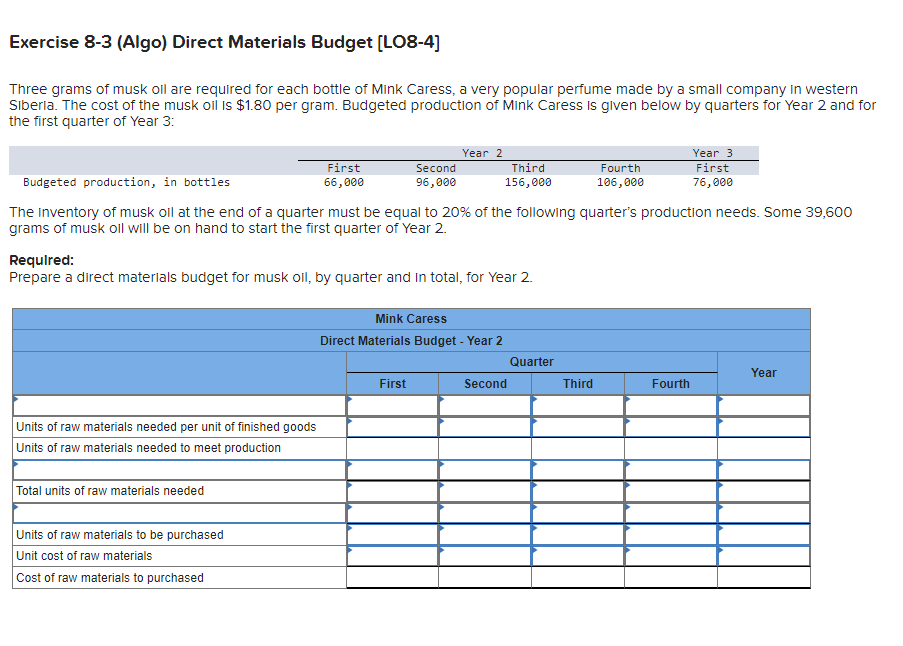This screenshot has height=646, width=903.
Task: Click Third quarter total units of raw materials cell
Action: tap(577, 490)
